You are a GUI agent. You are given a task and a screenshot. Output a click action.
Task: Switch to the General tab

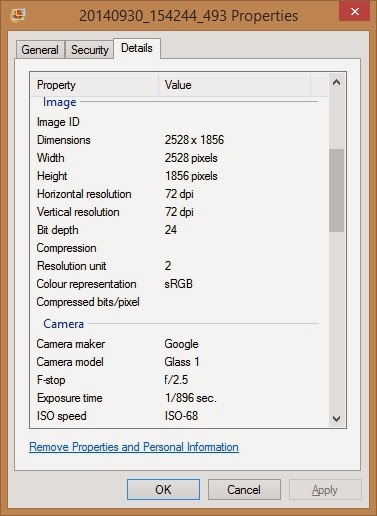point(40,50)
